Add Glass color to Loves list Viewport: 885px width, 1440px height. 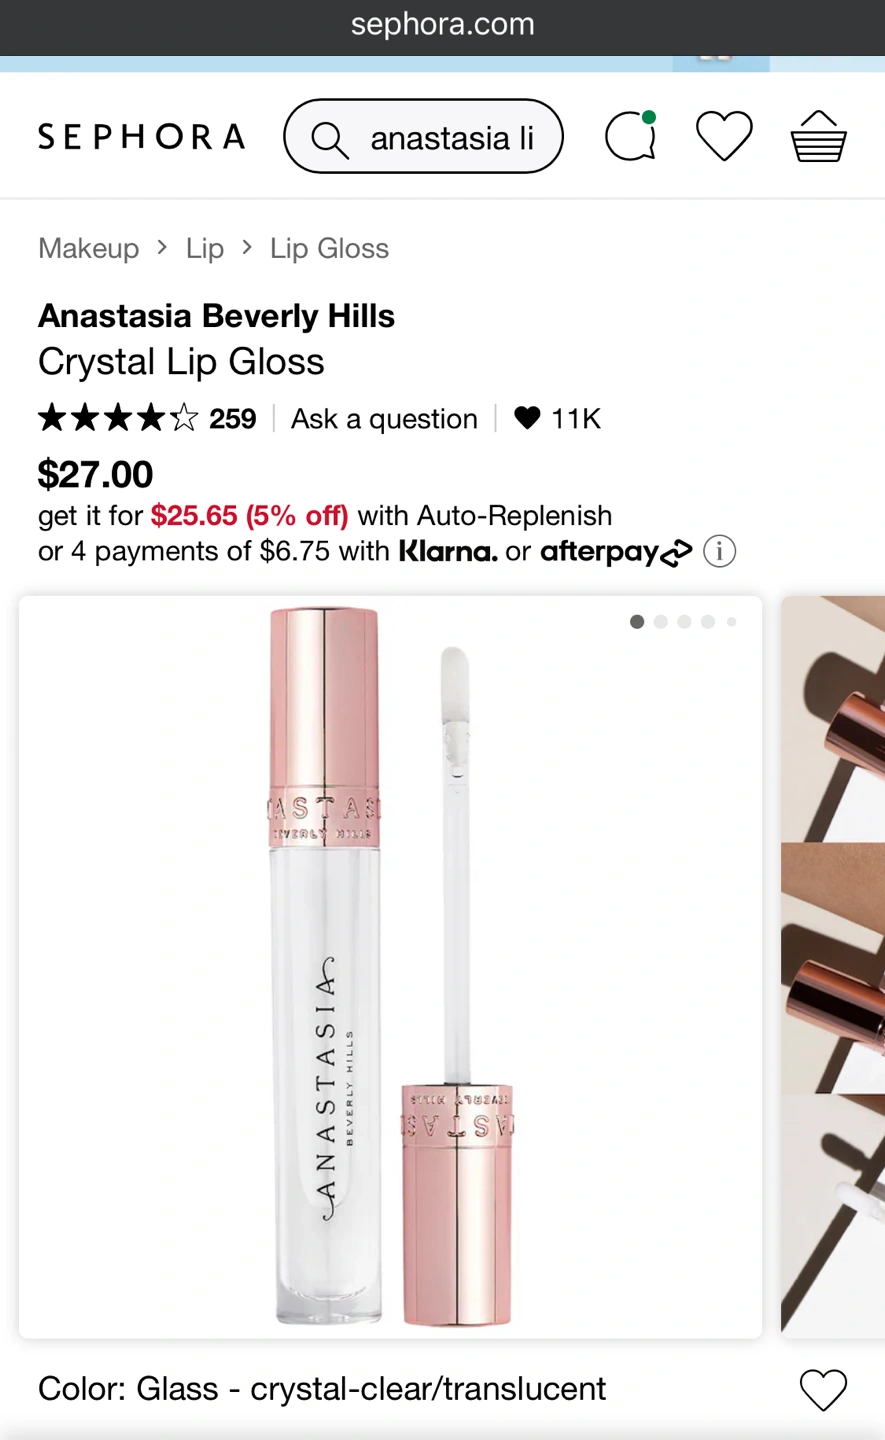pyautogui.click(x=823, y=1389)
